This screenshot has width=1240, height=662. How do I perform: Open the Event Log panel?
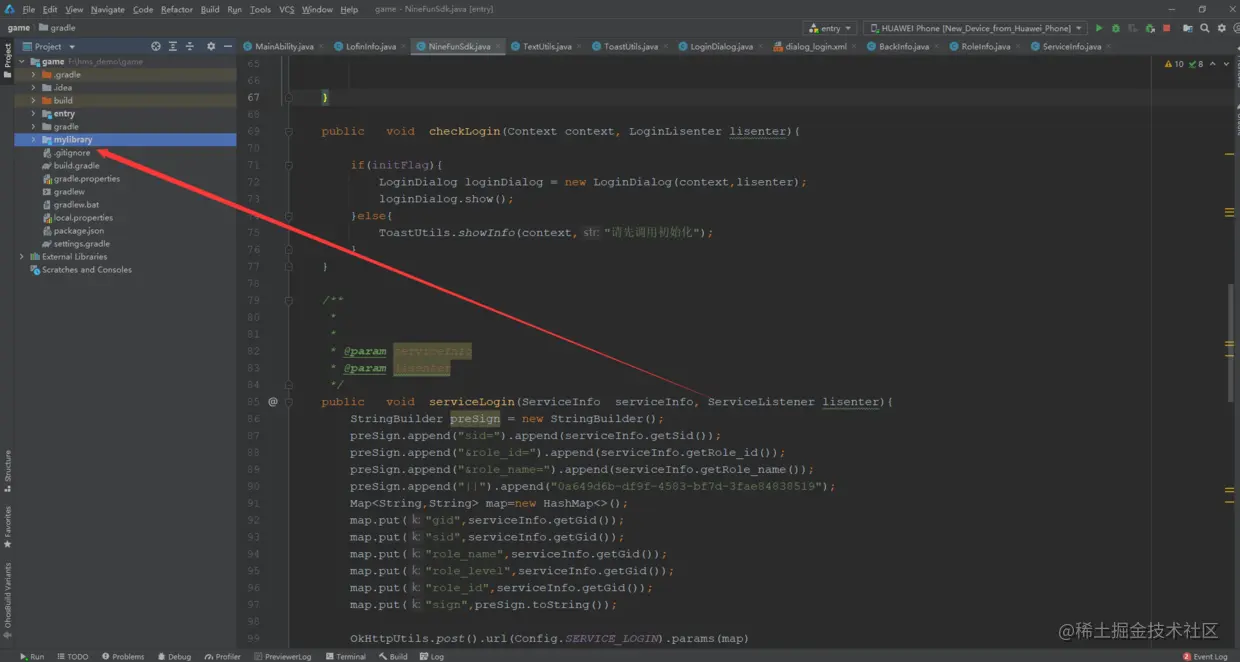[1205, 656]
